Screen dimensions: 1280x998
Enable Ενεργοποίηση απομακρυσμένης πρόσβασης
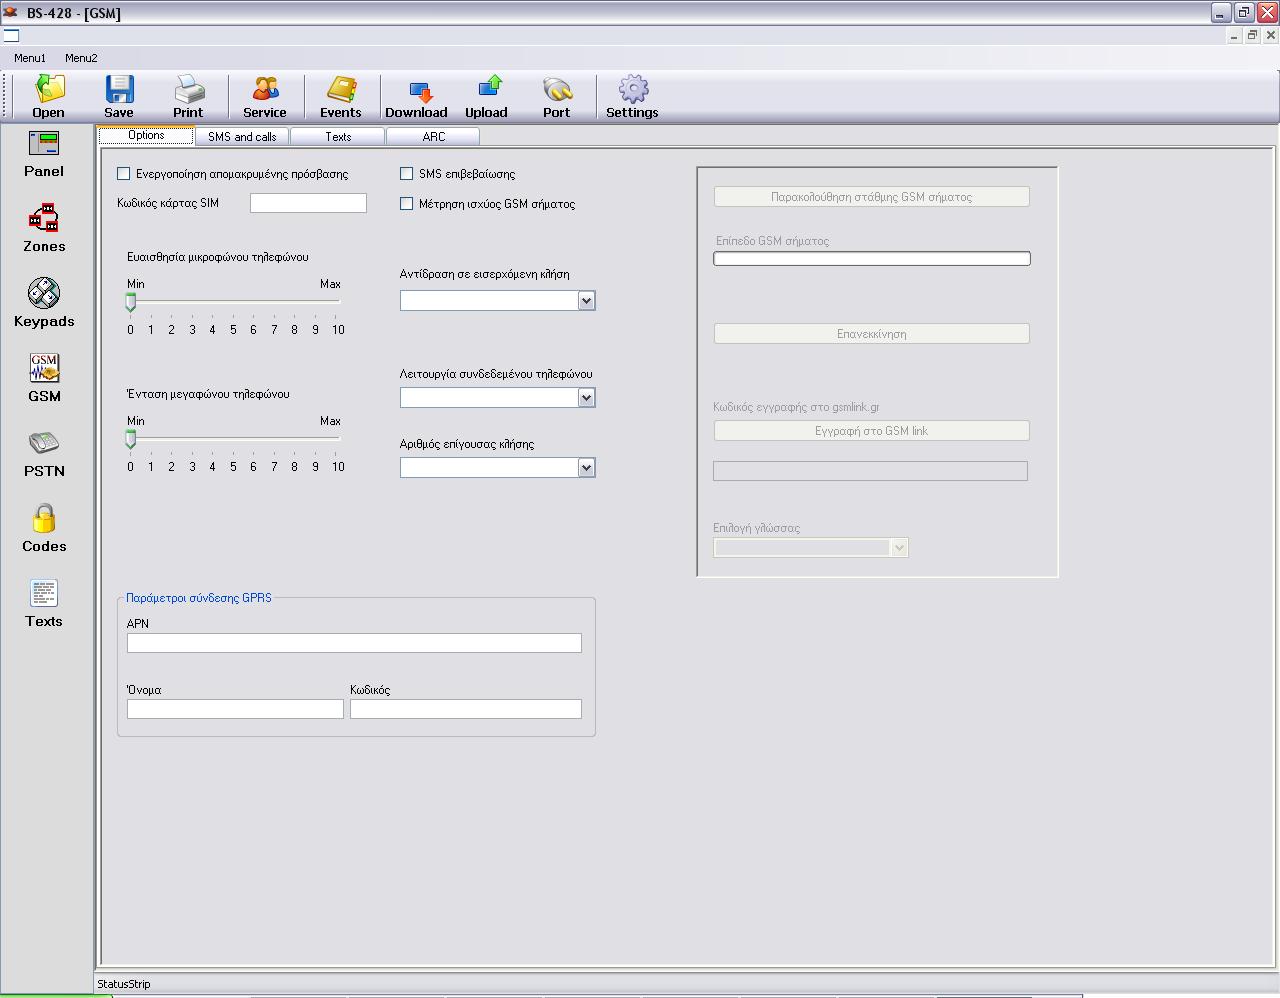pyautogui.click(x=124, y=173)
